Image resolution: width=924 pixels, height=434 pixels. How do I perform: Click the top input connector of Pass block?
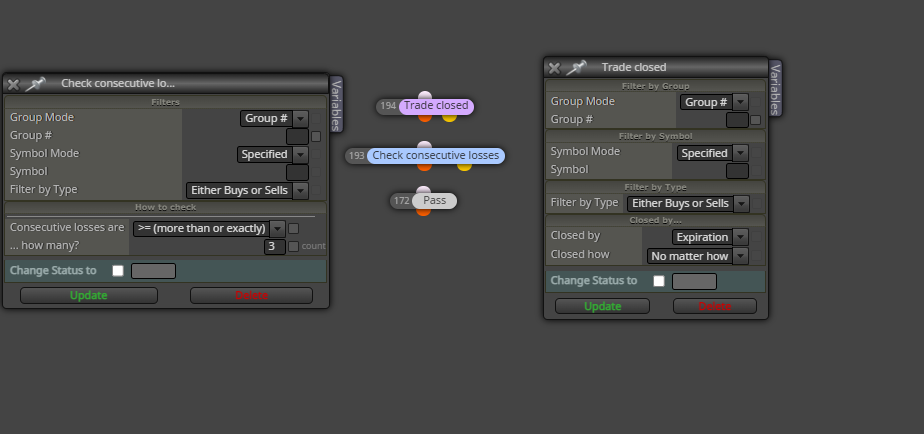(423, 190)
